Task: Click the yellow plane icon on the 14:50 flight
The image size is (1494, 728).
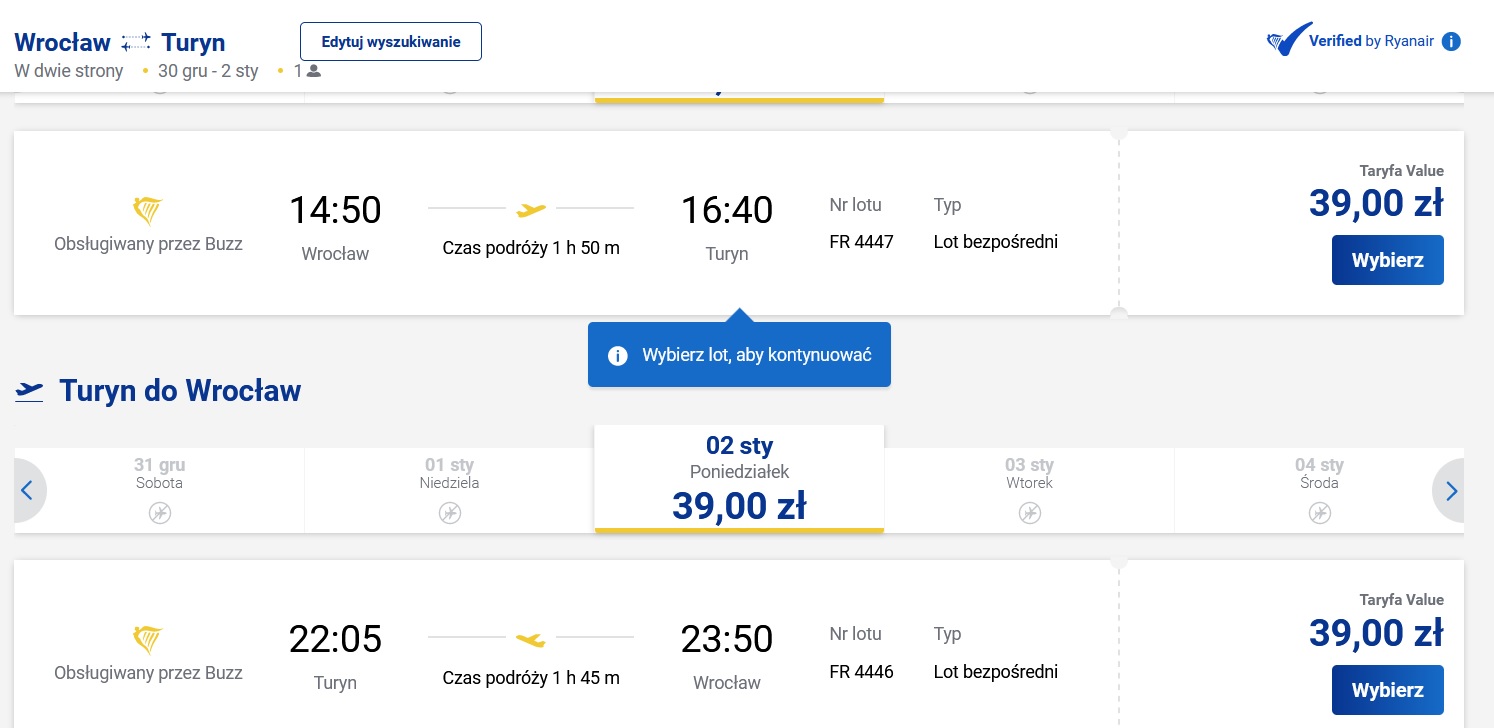Action: coord(531,209)
